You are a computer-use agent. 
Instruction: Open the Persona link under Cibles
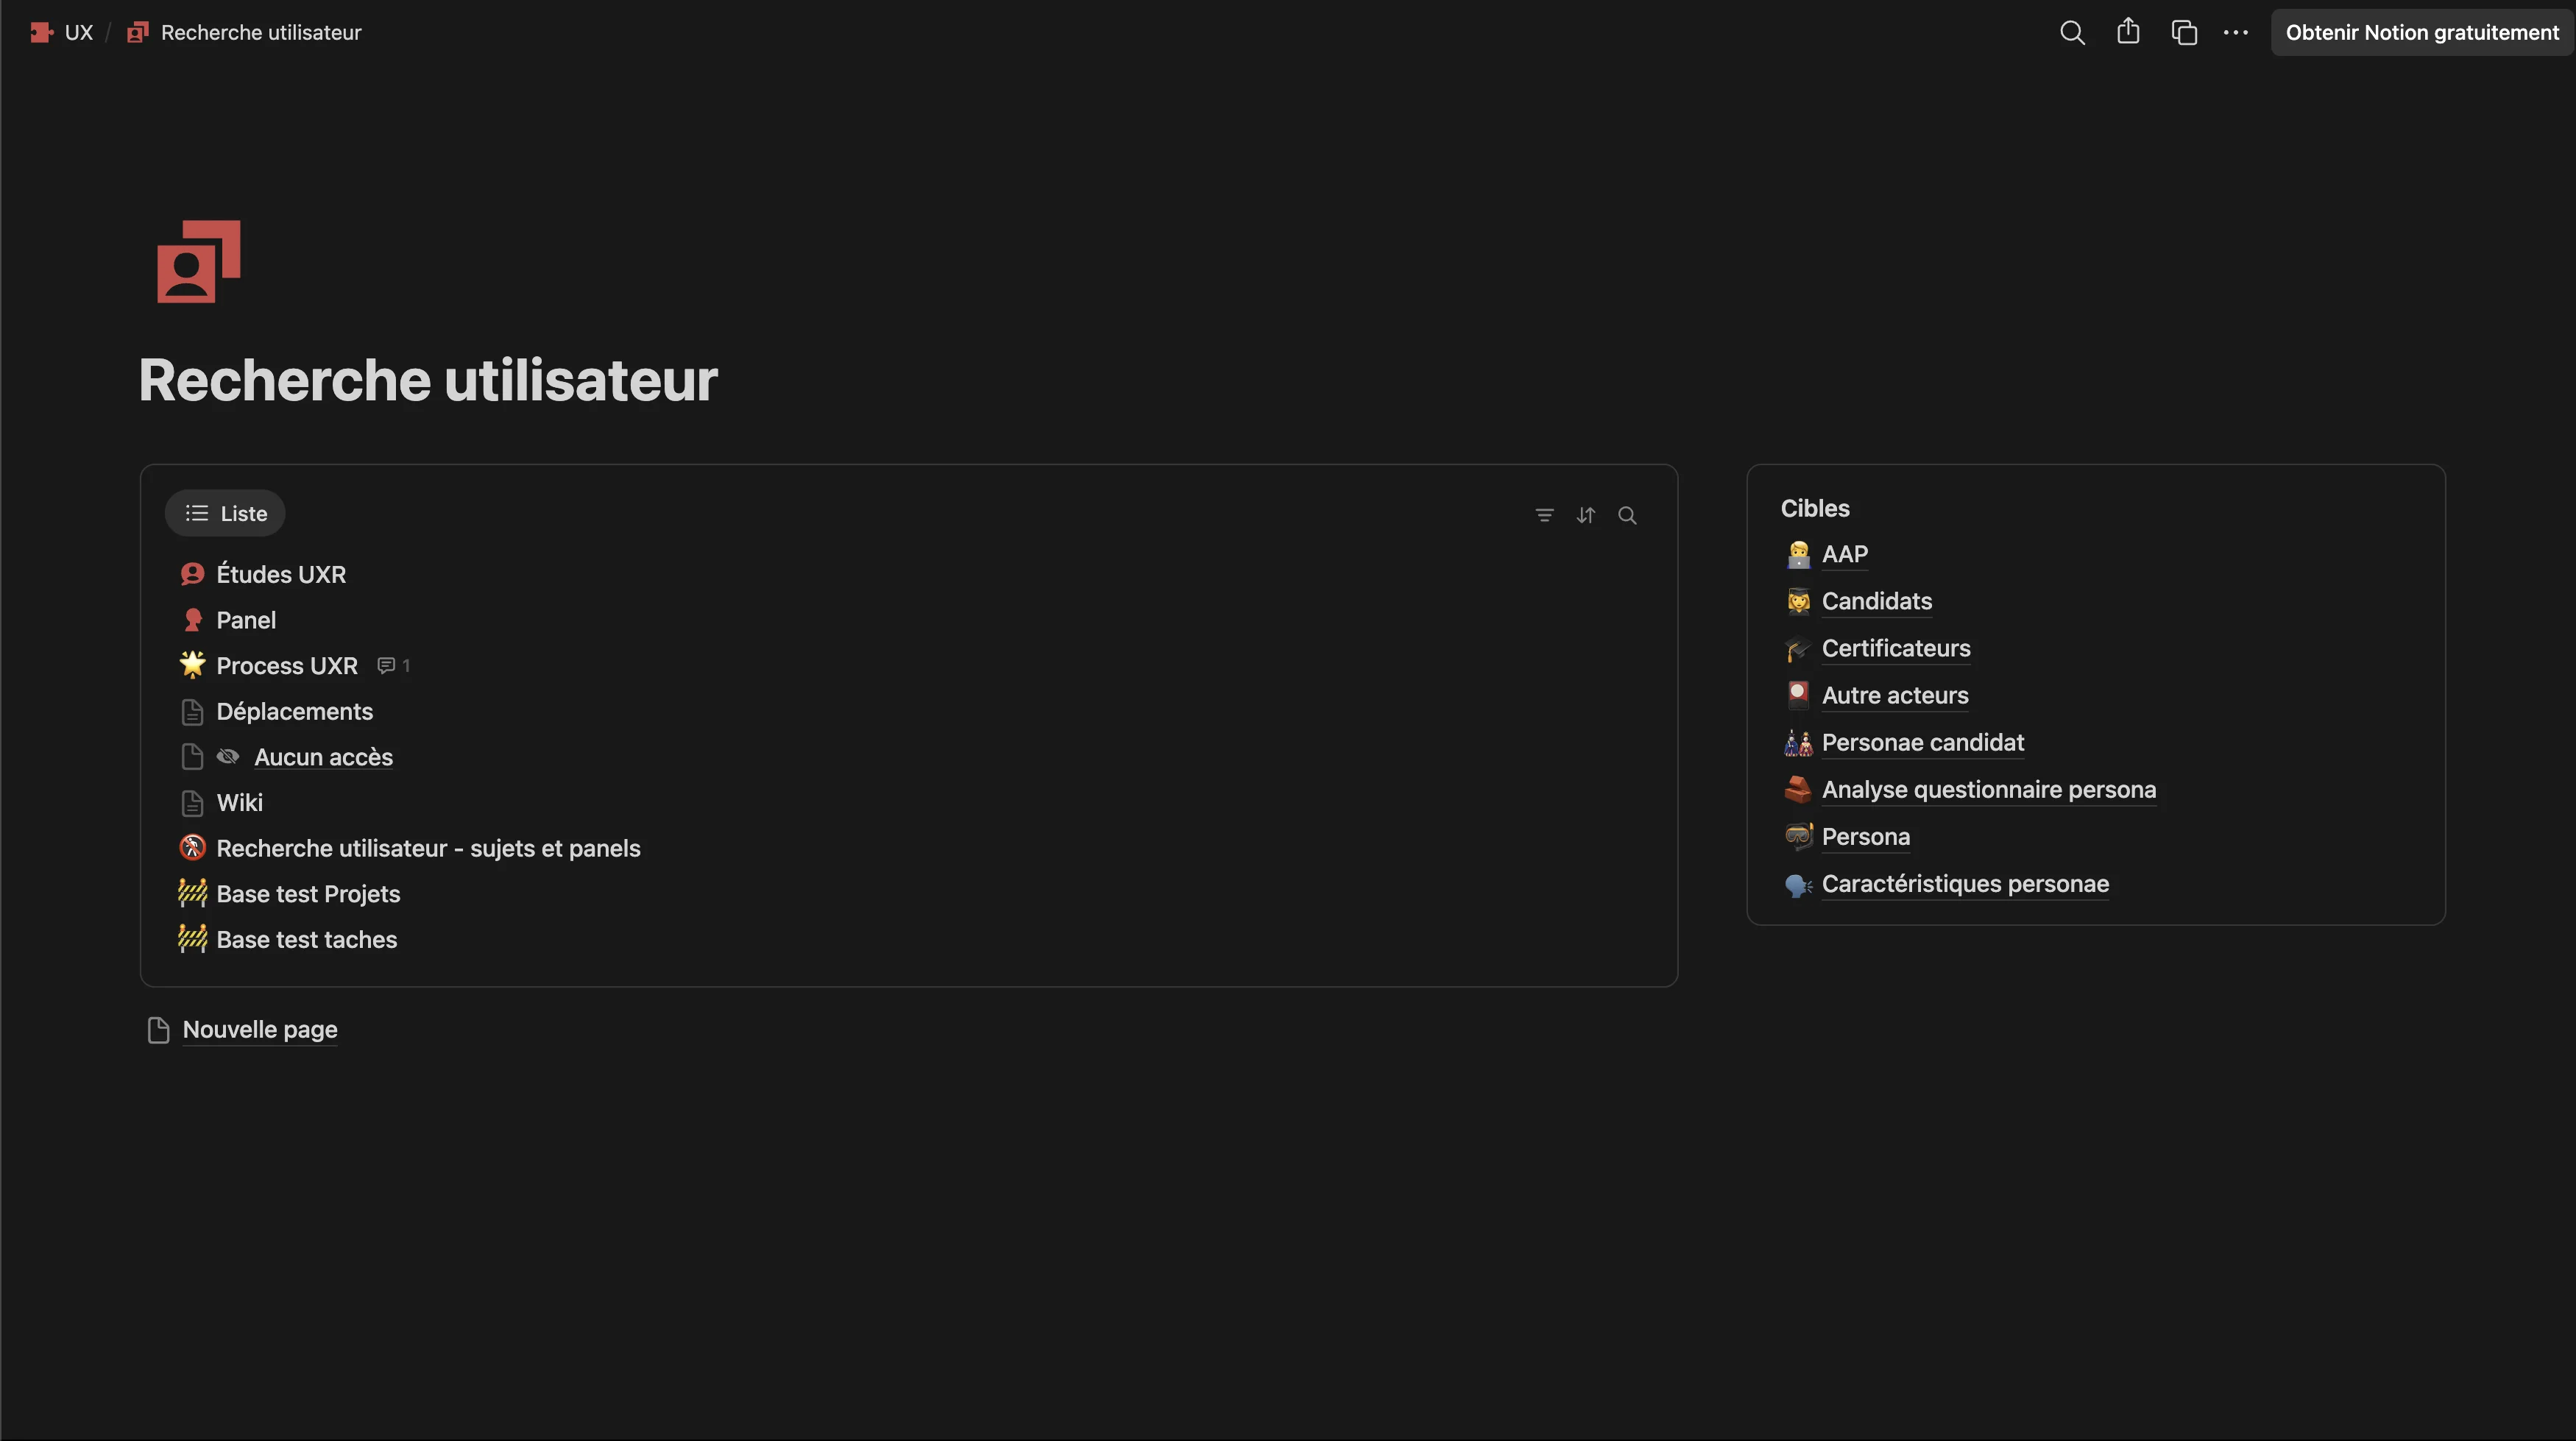click(x=1866, y=836)
